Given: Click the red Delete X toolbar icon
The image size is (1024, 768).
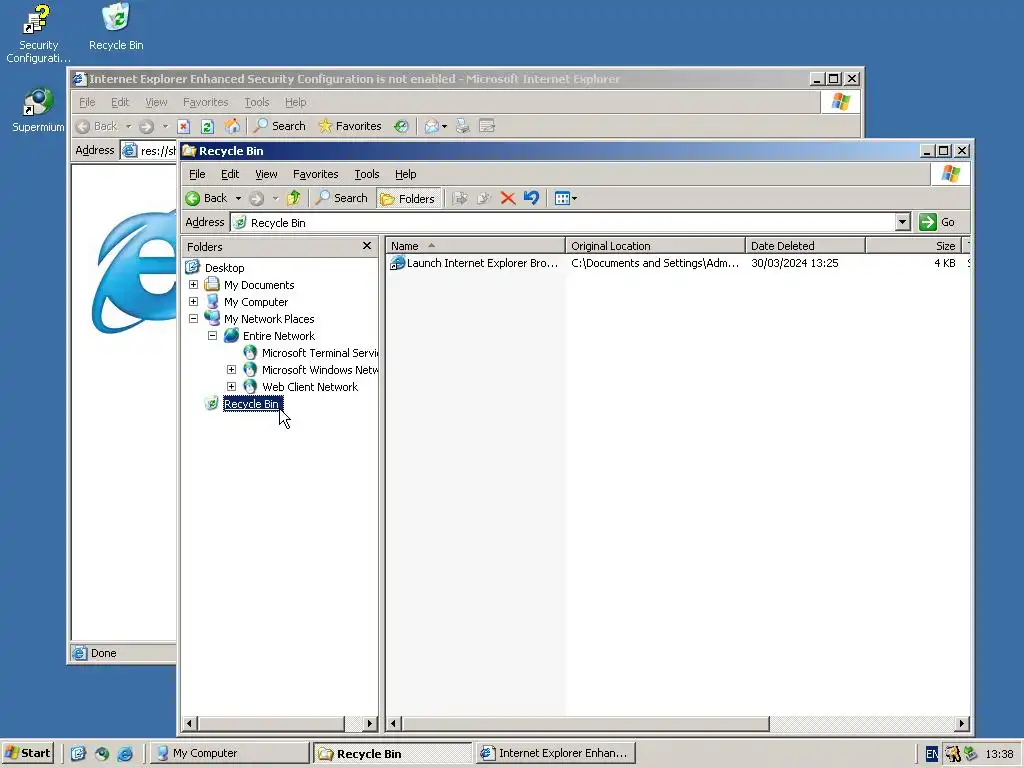Looking at the screenshot, I should (x=507, y=198).
